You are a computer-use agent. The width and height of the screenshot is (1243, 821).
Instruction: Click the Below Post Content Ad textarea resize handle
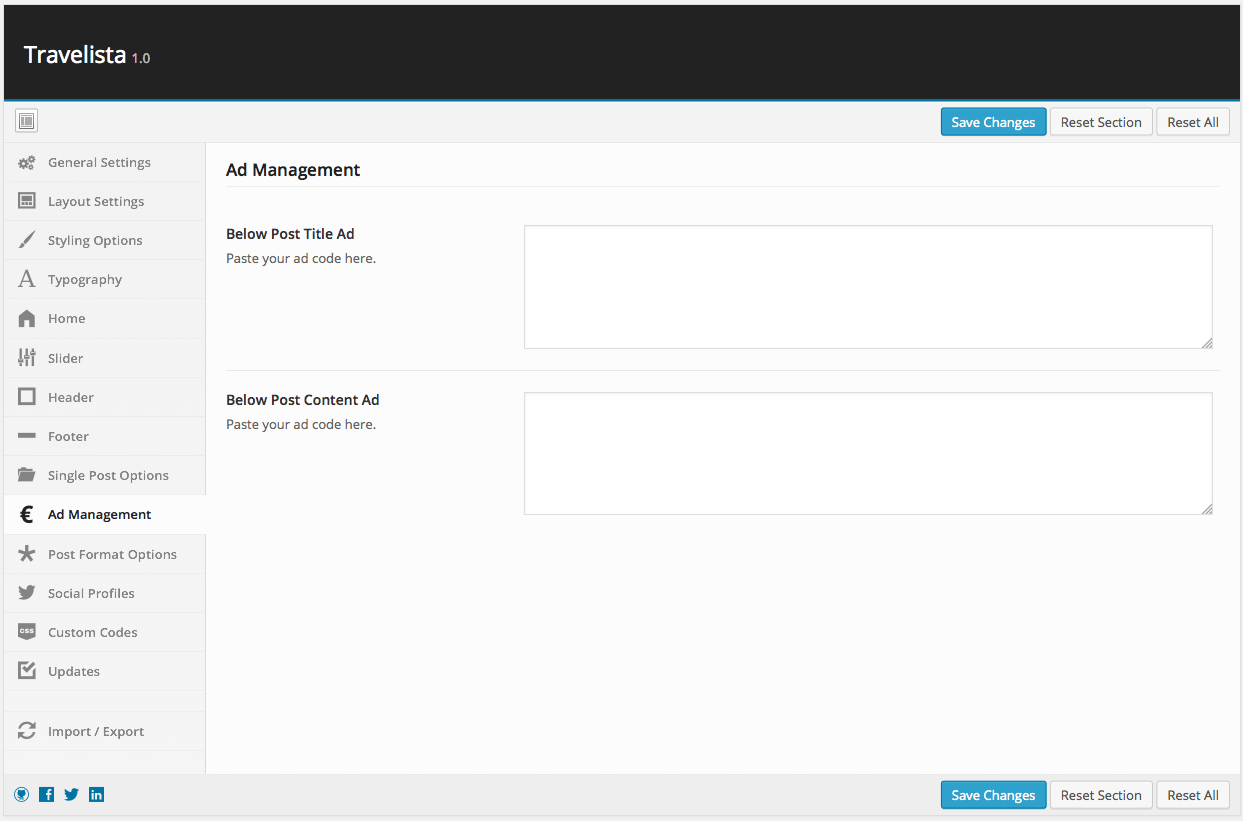[x=1207, y=509]
